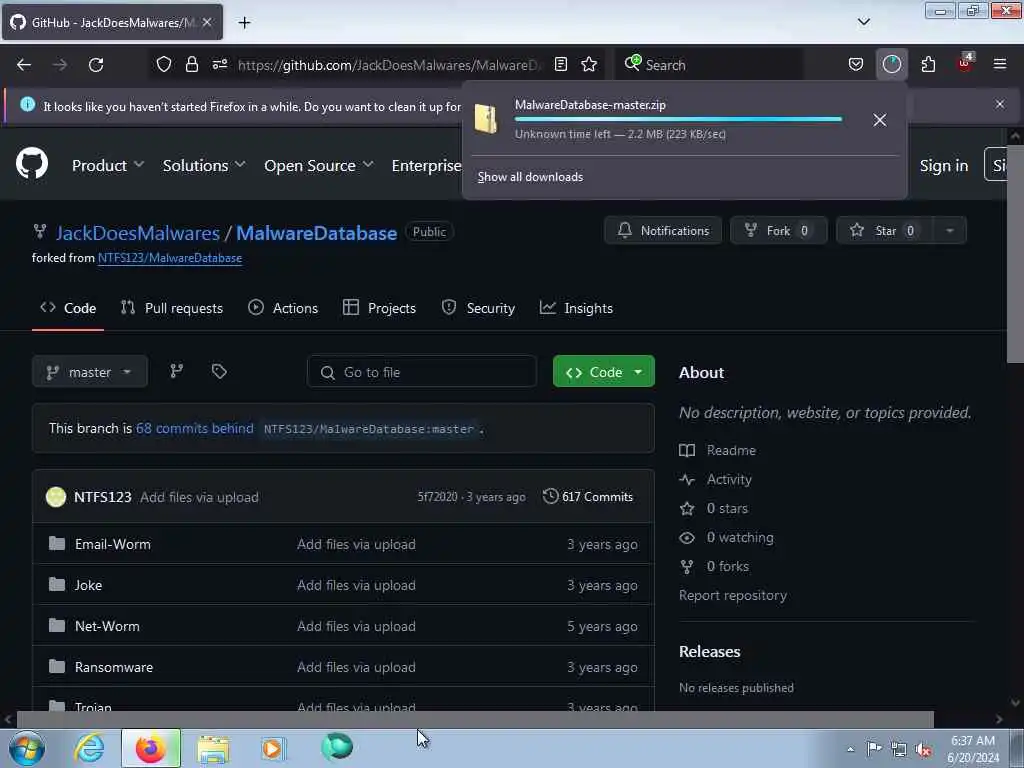Open the tags icon next to branches
1024x768 pixels.
219,372
